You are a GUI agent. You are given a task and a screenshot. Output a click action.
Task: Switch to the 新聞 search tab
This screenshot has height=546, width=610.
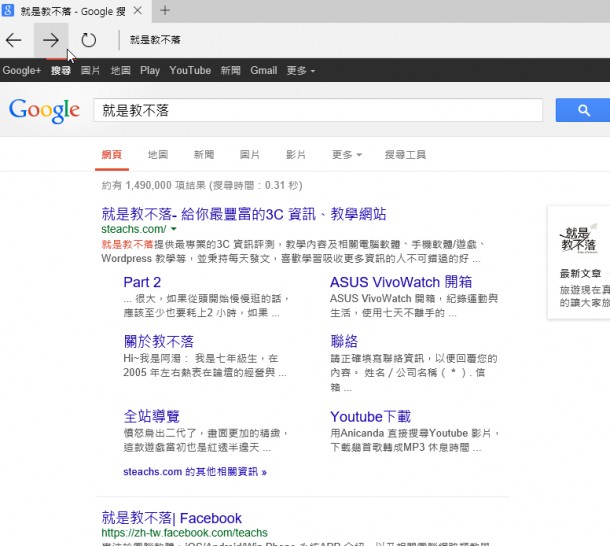pyautogui.click(x=204, y=155)
